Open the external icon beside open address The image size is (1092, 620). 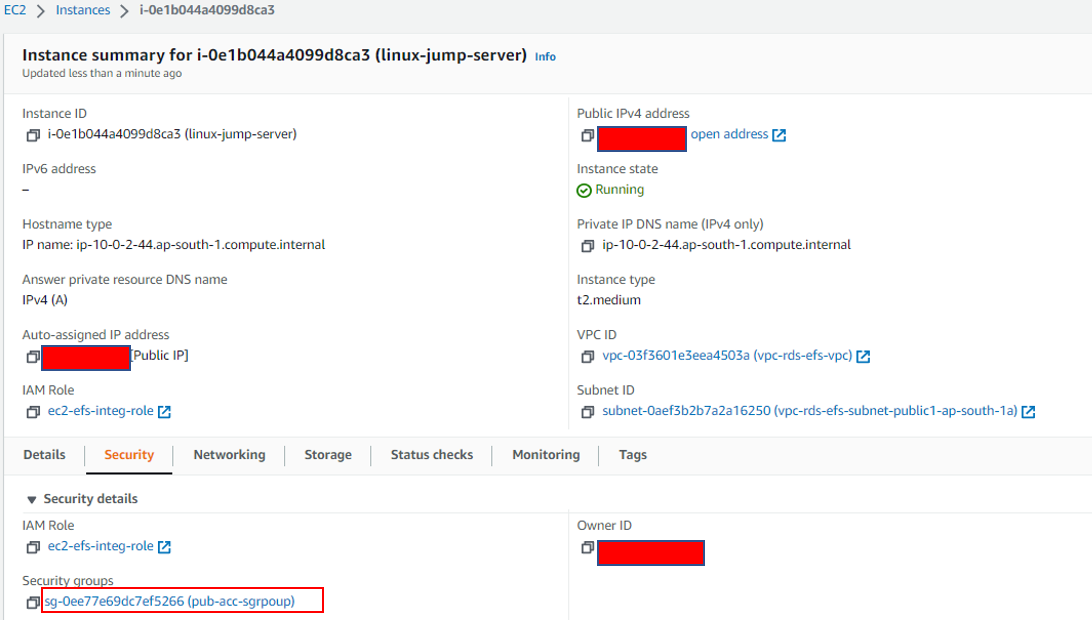pyautogui.click(x=779, y=135)
